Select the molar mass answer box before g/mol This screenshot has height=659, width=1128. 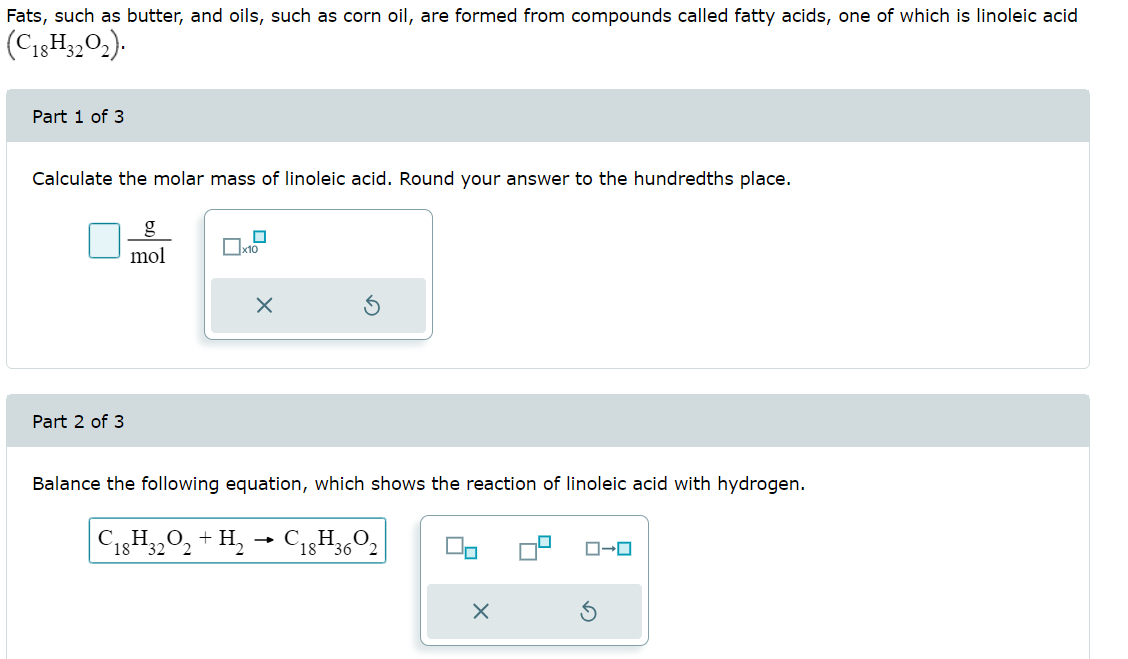click(x=102, y=240)
